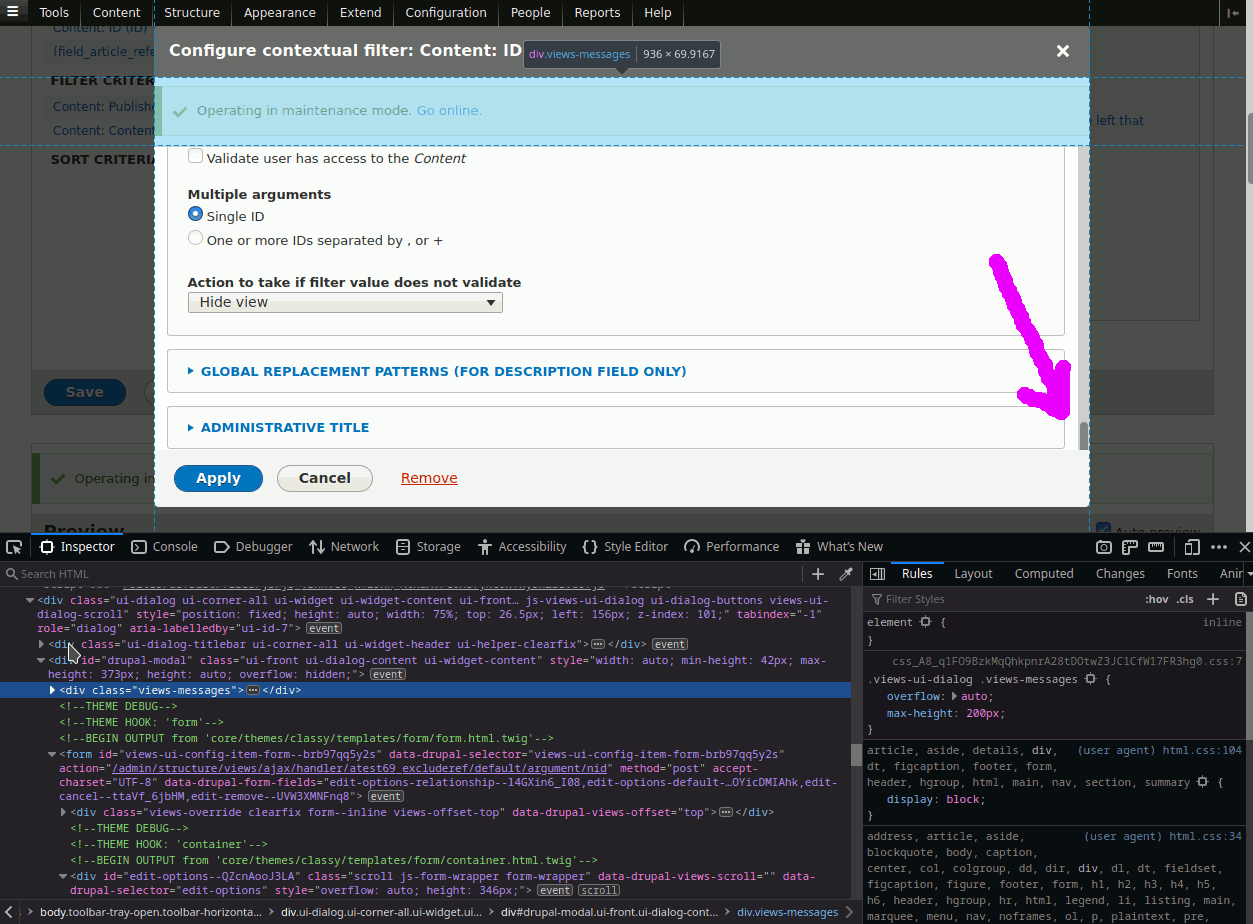Take a screenshot with the camera icon
Image resolution: width=1253 pixels, height=924 pixels.
point(1103,547)
